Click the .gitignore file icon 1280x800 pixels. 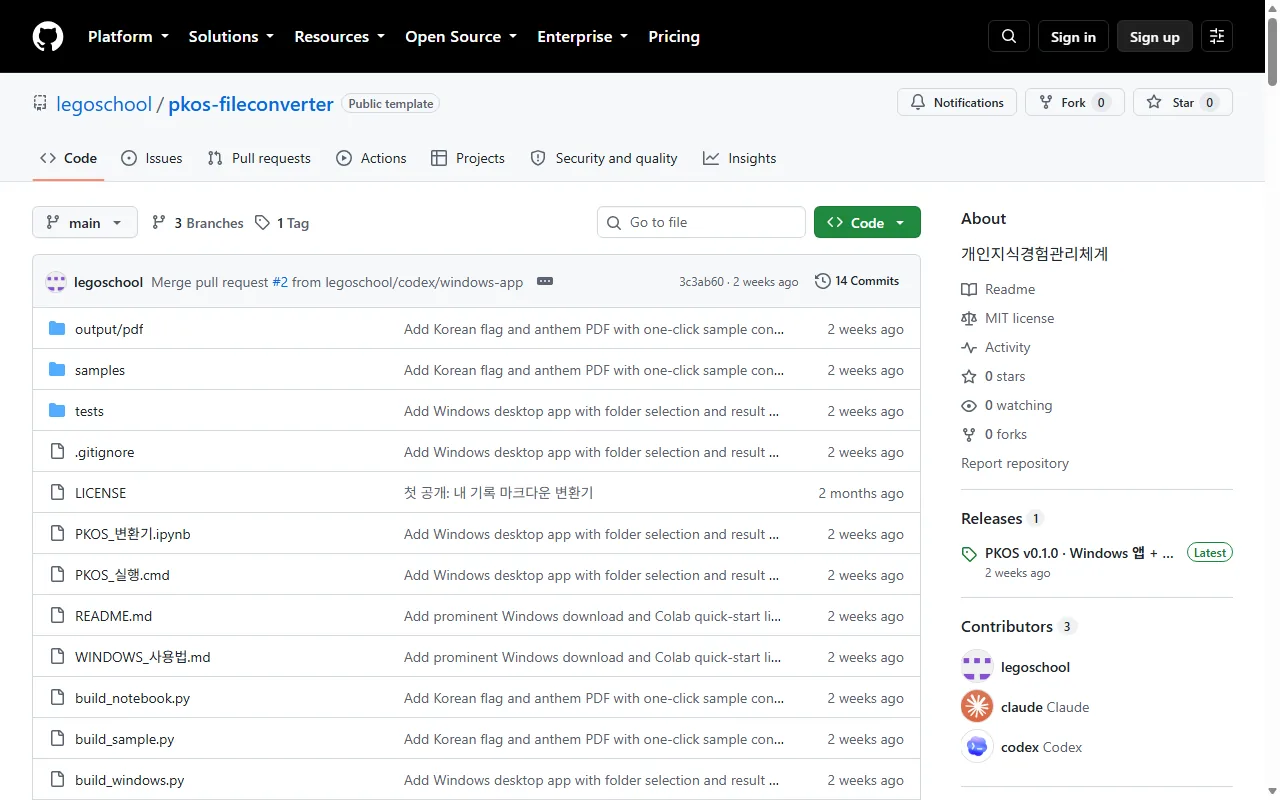57,452
